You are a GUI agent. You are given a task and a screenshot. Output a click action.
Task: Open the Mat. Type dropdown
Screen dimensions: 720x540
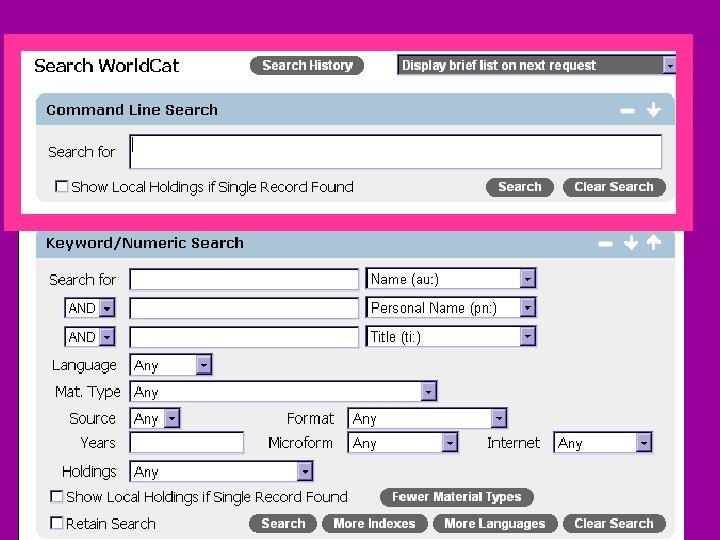[283, 392]
